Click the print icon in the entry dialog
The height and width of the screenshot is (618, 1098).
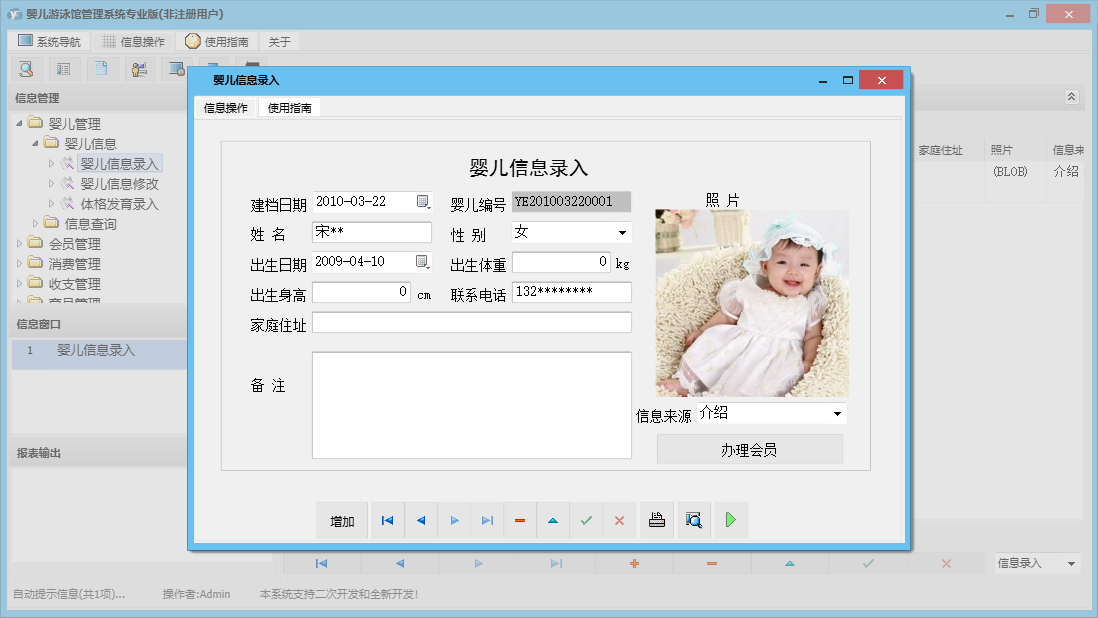pyautogui.click(x=657, y=520)
